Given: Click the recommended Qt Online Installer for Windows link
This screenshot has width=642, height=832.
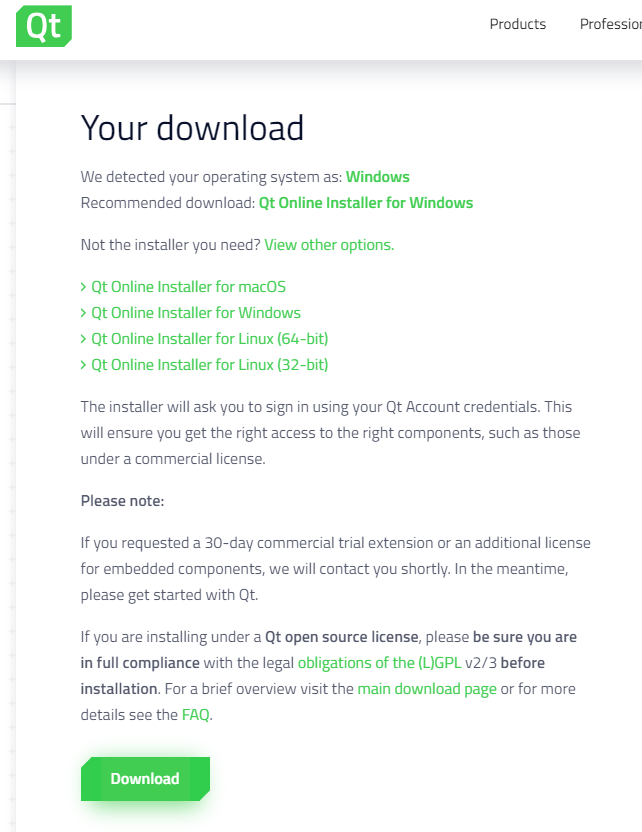Looking at the screenshot, I should pyautogui.click(x=366, y=203).
